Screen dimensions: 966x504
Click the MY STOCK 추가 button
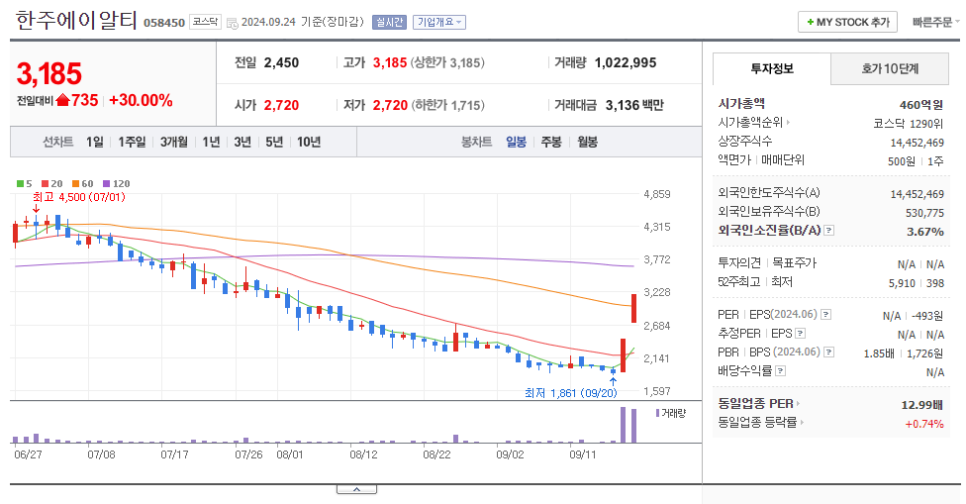pos(848,22)
